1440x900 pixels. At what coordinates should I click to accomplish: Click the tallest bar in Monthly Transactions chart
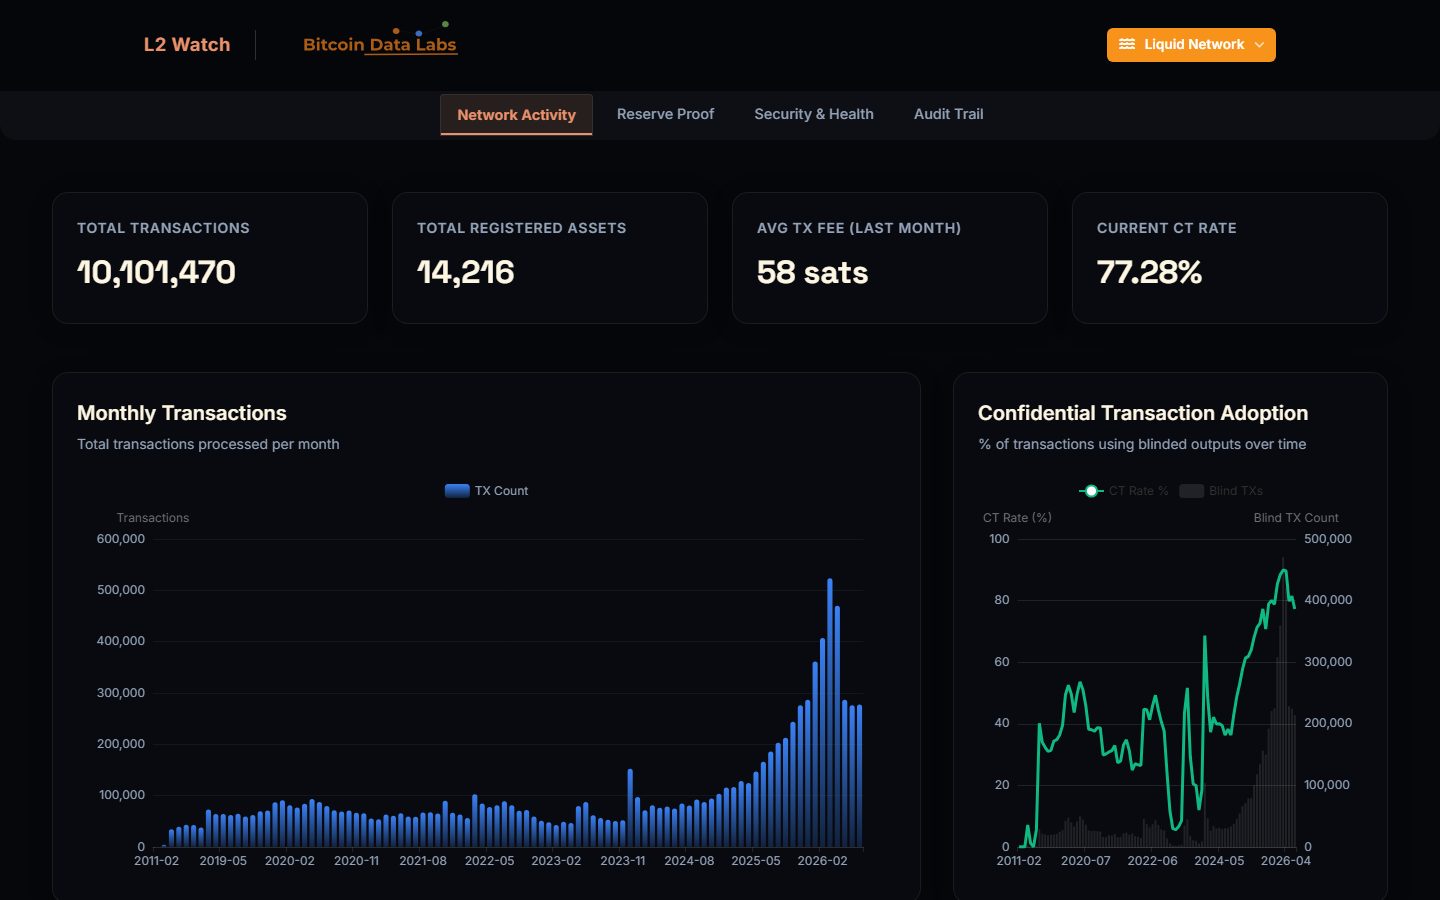pyautogui.click(x=829, y=713)
